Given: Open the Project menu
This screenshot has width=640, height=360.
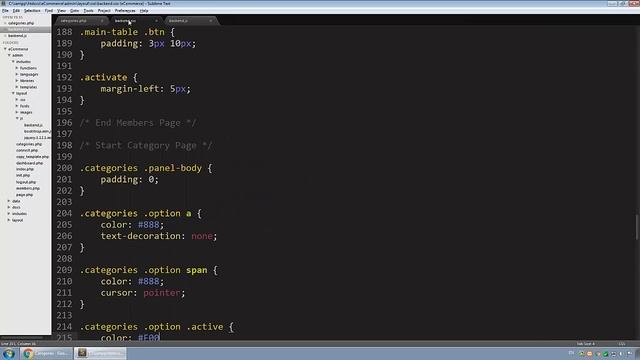Looking at the screenshot, I should 104,11.
